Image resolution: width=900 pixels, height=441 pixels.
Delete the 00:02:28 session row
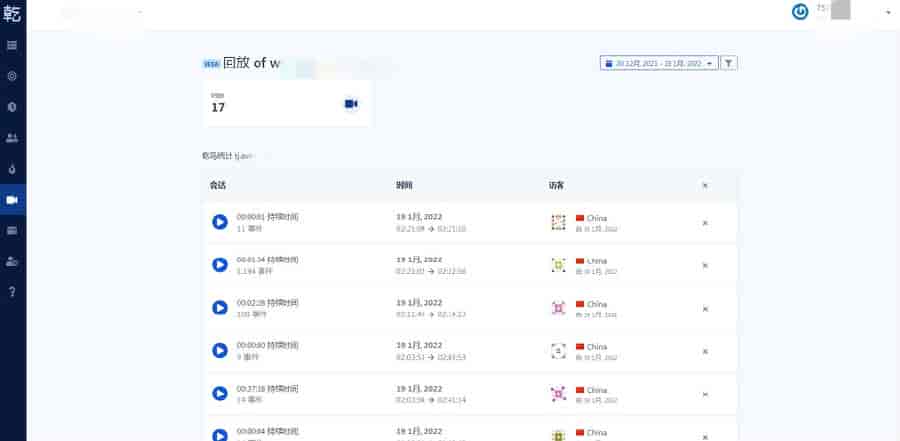[x=705, y=308]
